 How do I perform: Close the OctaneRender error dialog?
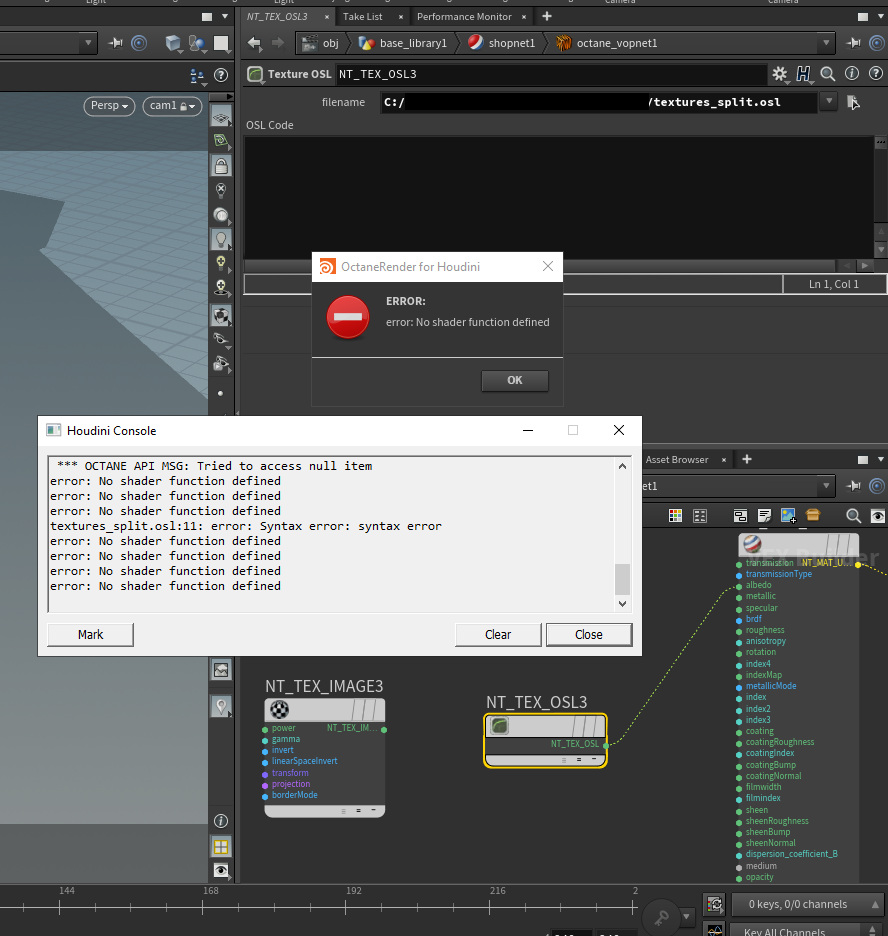548,266
